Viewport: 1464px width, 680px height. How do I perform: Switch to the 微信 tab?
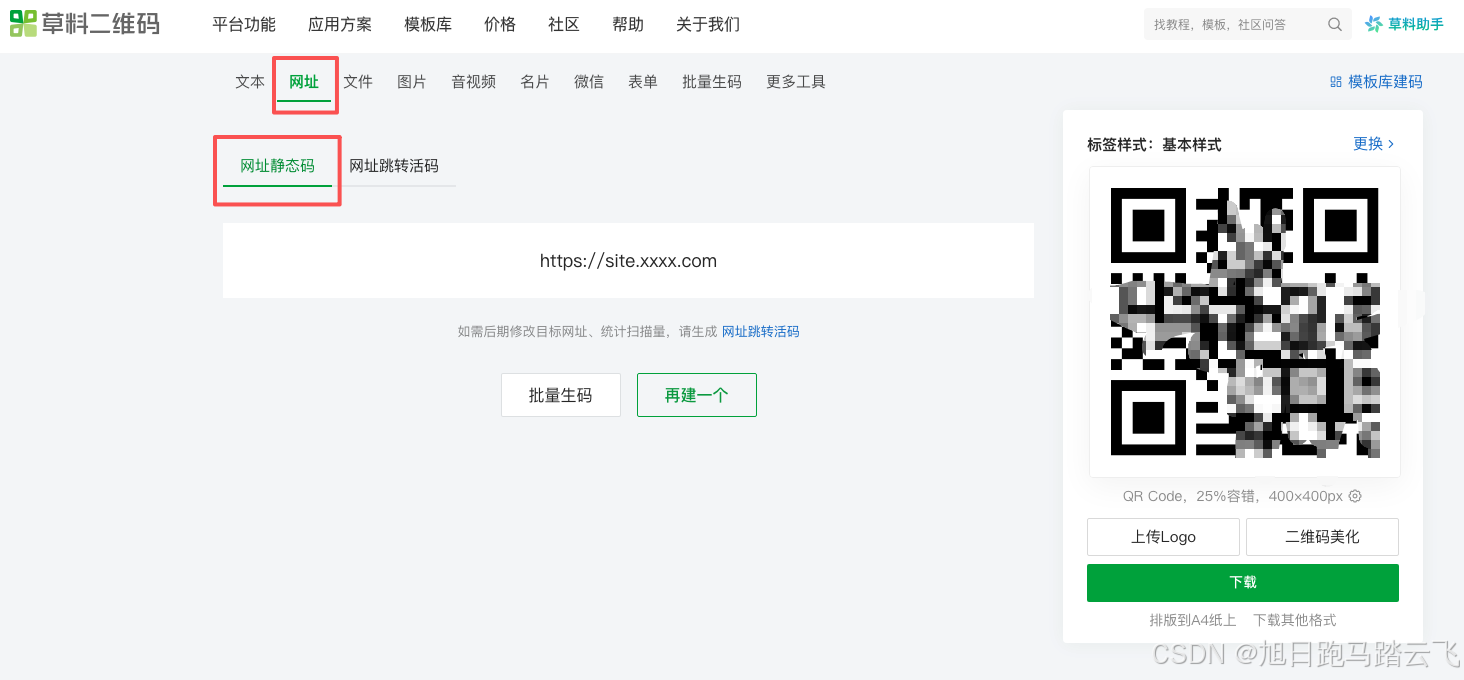[589, 82]
